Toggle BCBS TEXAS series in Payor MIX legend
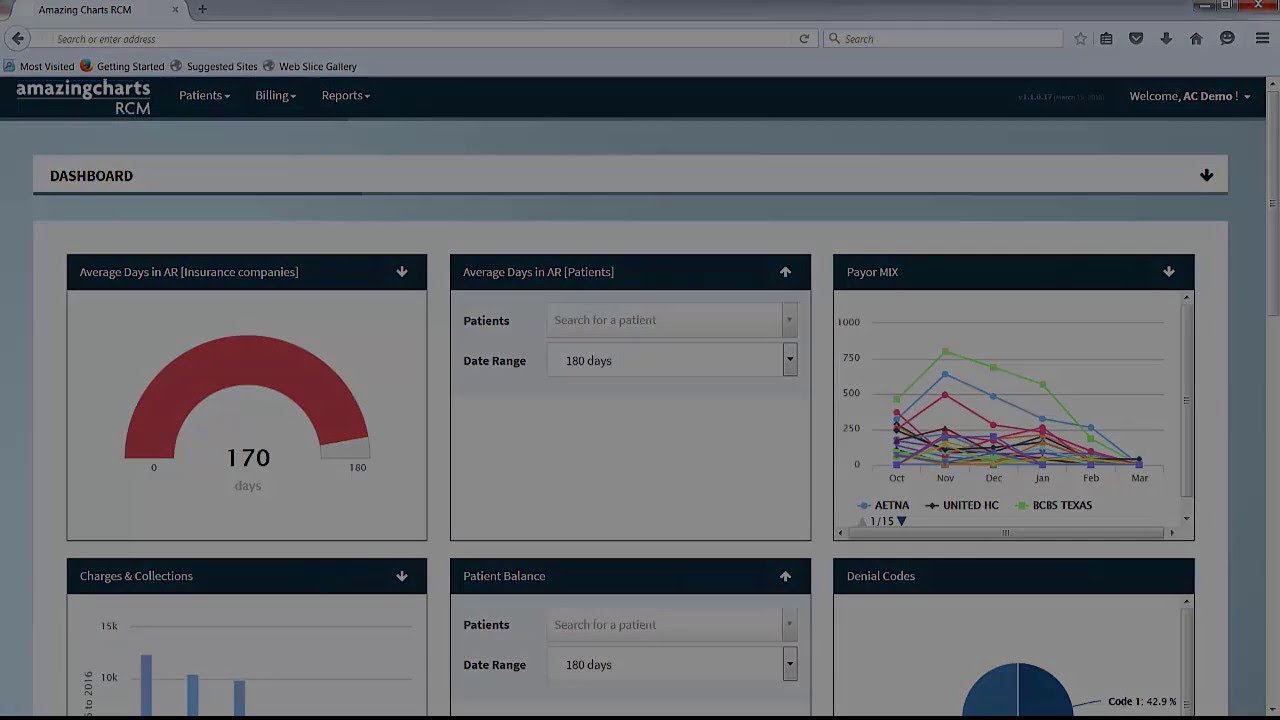1280x720 pixels. click(x=1053, y=505)
